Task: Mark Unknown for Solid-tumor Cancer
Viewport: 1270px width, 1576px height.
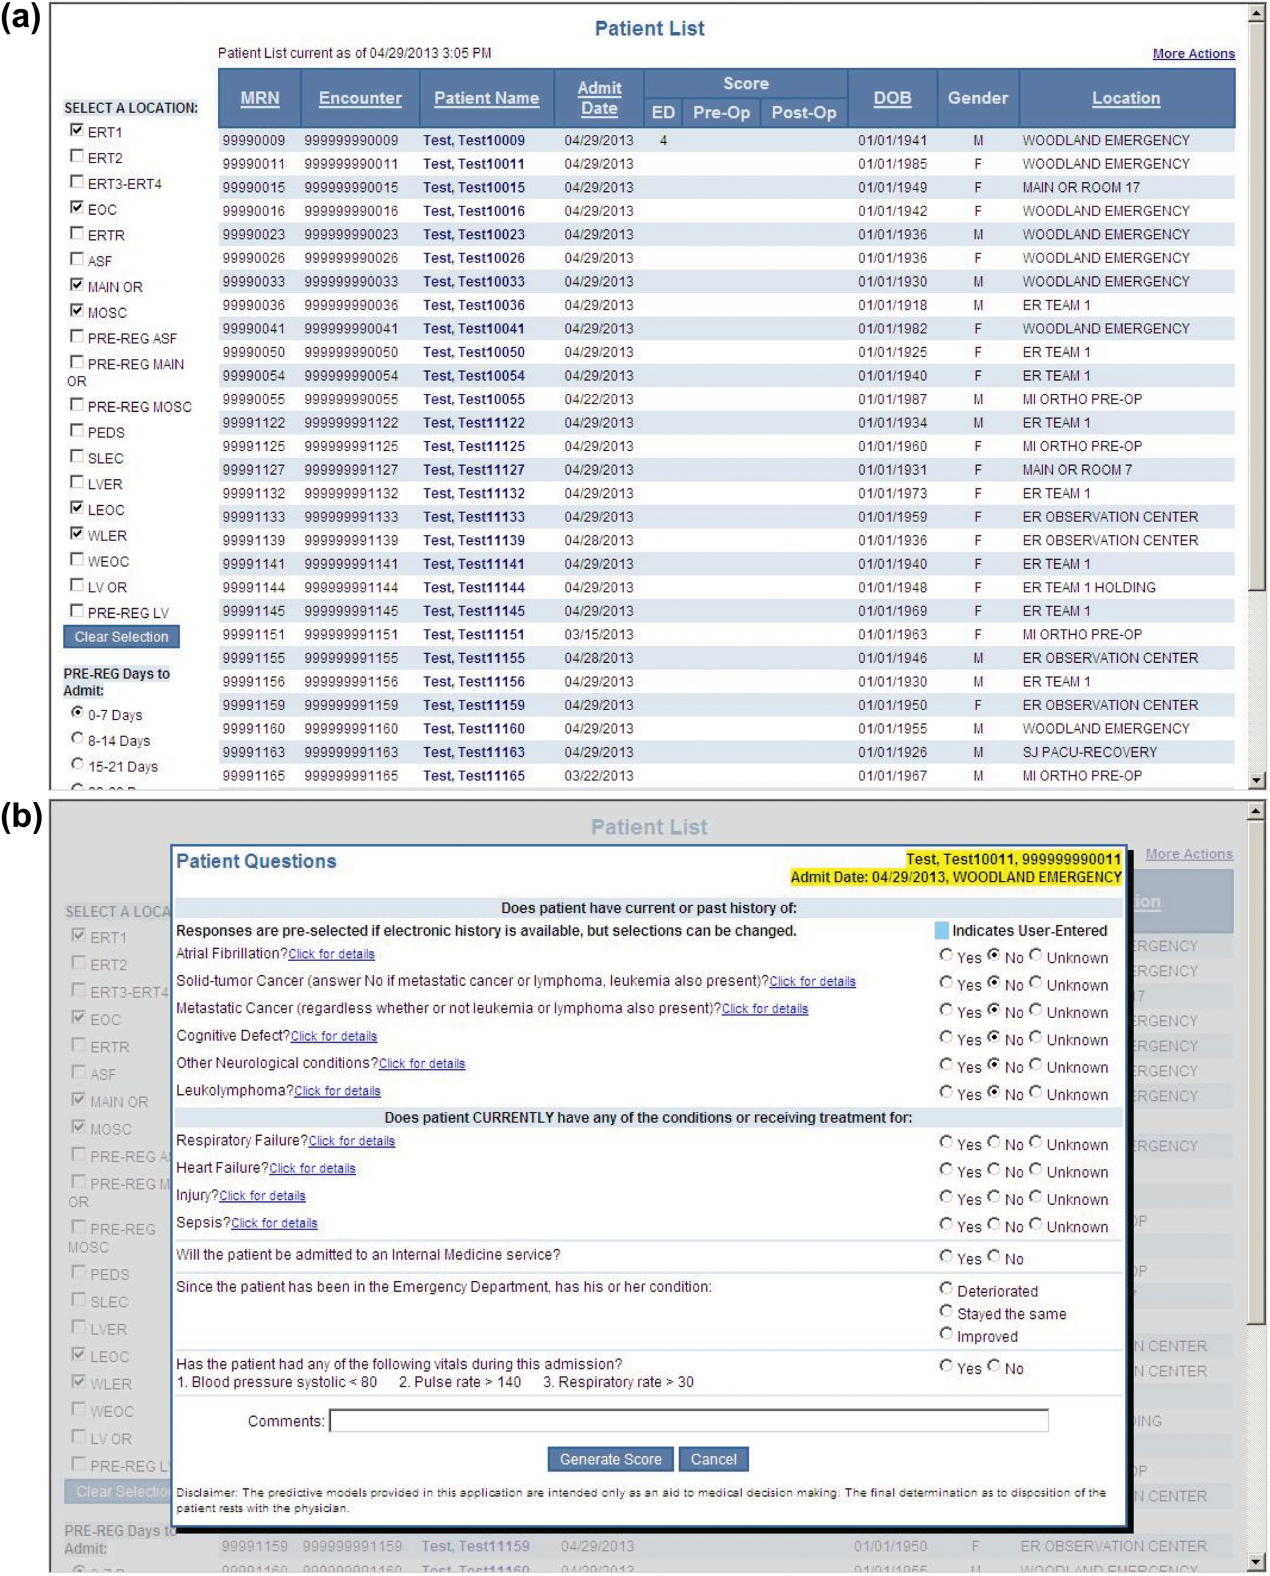Action: tap(1036, 983)
